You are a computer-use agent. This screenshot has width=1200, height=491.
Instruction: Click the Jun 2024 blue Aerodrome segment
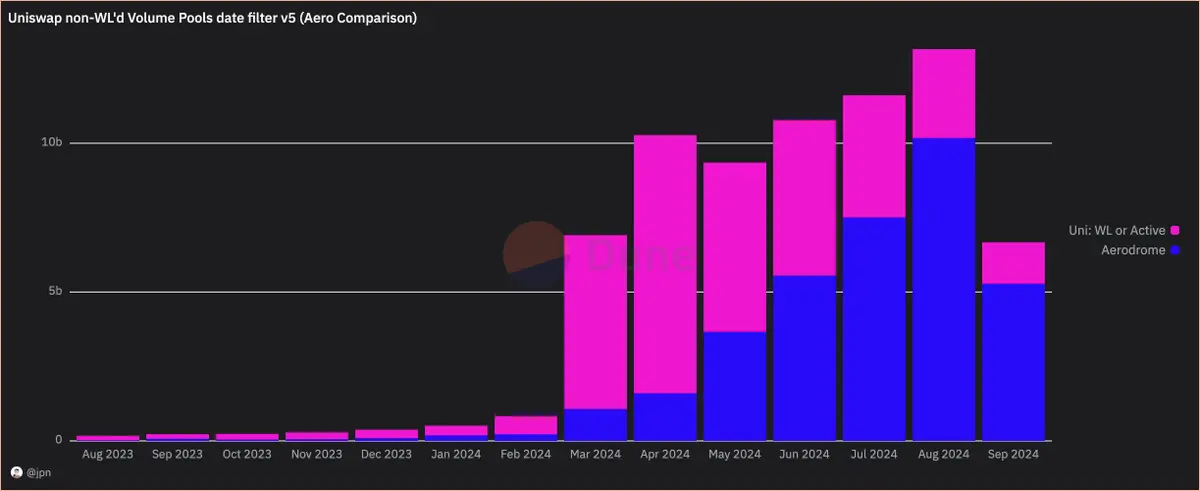coord(805,358)
